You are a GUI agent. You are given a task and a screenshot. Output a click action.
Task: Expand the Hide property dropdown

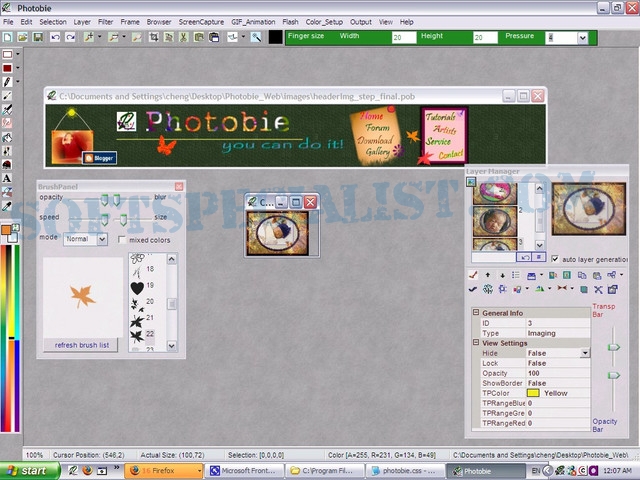pos(585,353)
